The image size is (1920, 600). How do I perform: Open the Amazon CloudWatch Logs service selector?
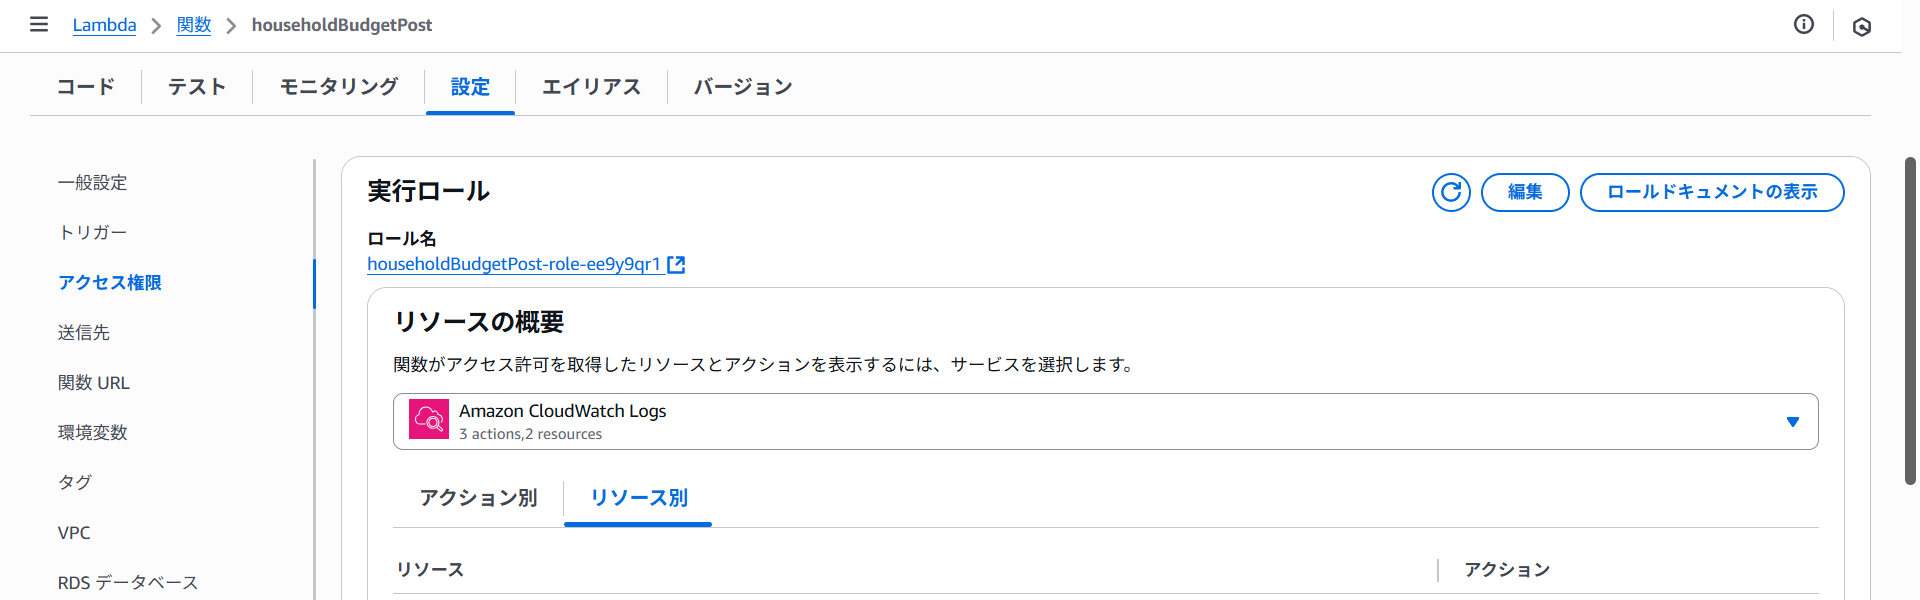click(x=1100, y=421)
